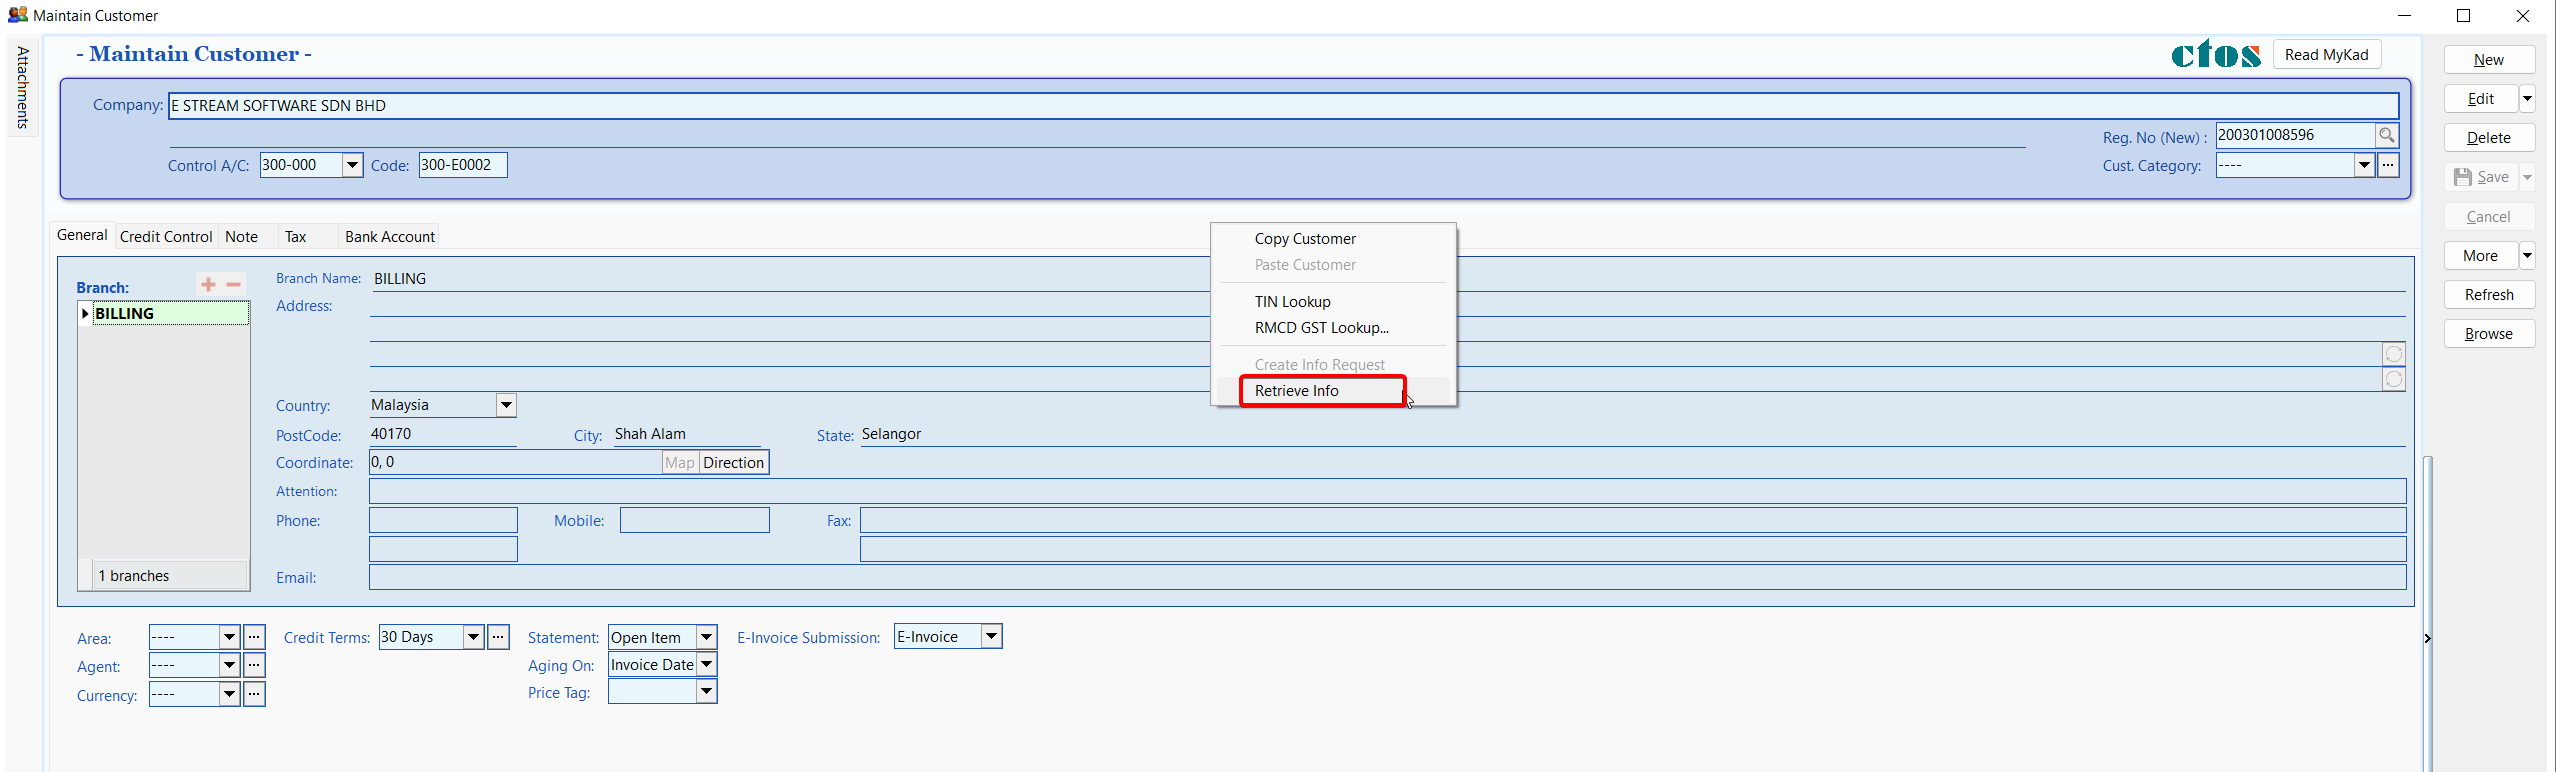Click the Reg. No search magnifier icon
This screenshot has width=2556, height=772.
click(2386, 135)
